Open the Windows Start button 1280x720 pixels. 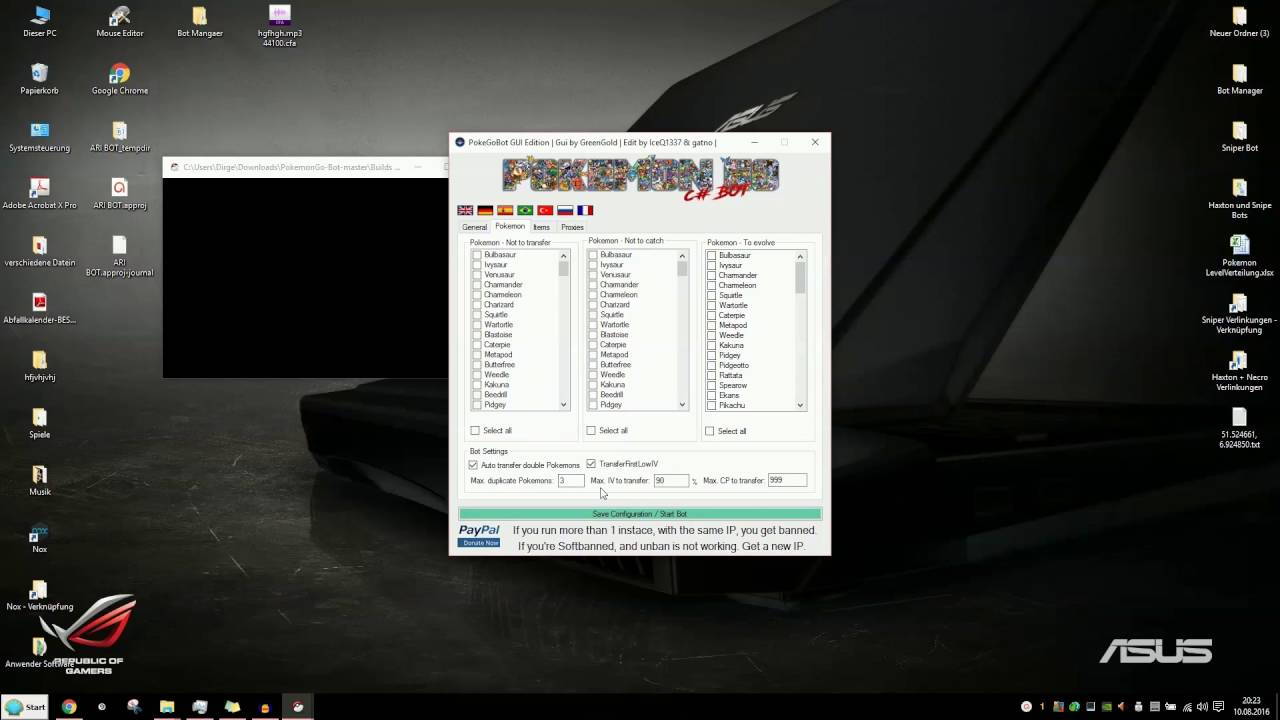coord(25,707)
